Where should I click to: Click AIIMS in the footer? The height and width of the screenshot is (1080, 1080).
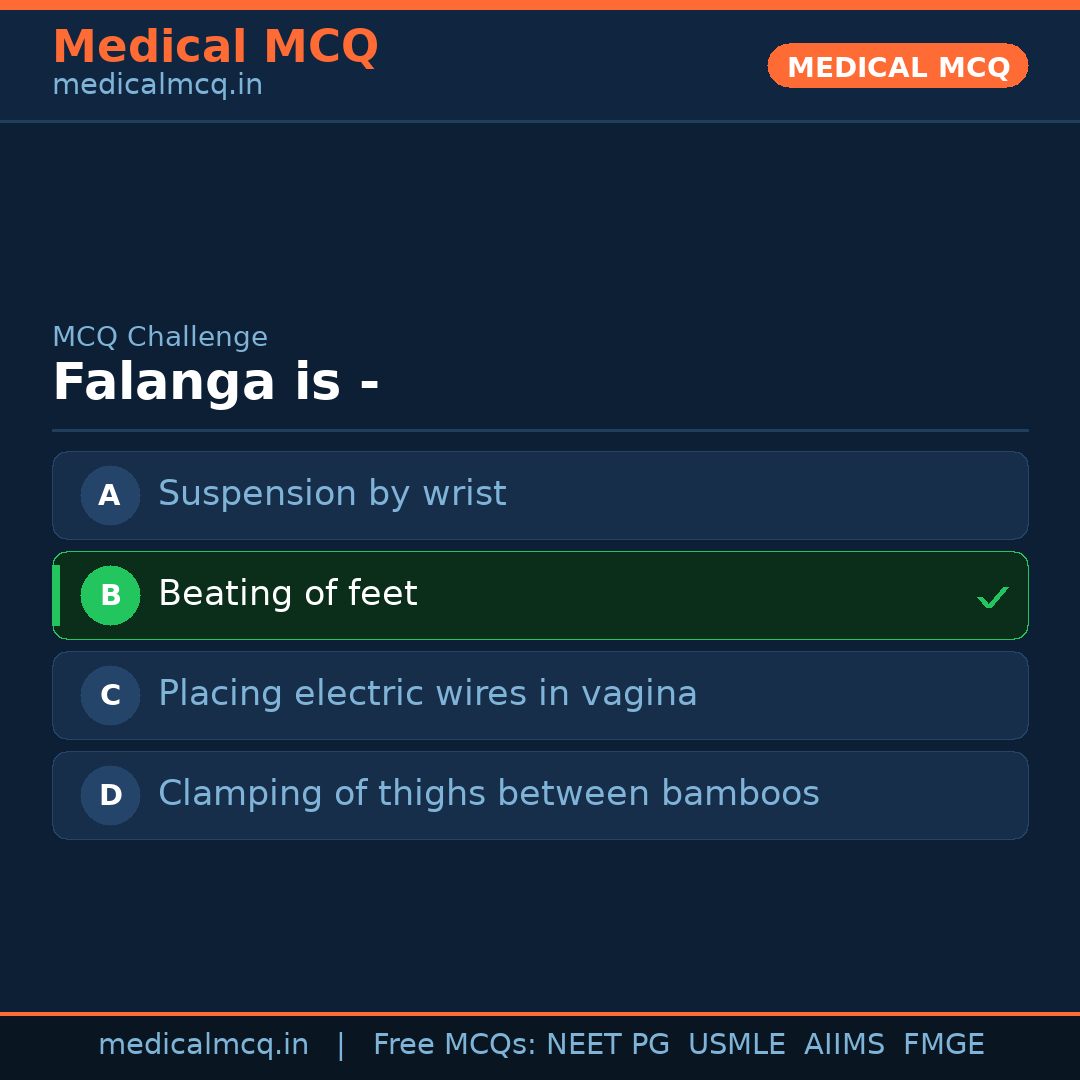pos(844,1045)
